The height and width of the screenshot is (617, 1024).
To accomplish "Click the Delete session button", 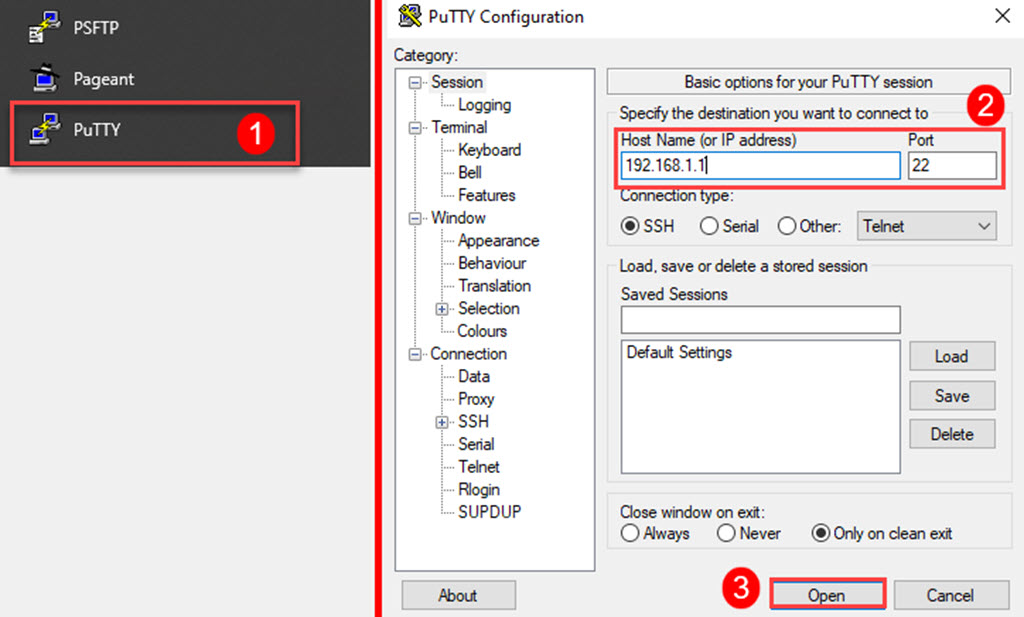I will point(952,434).
